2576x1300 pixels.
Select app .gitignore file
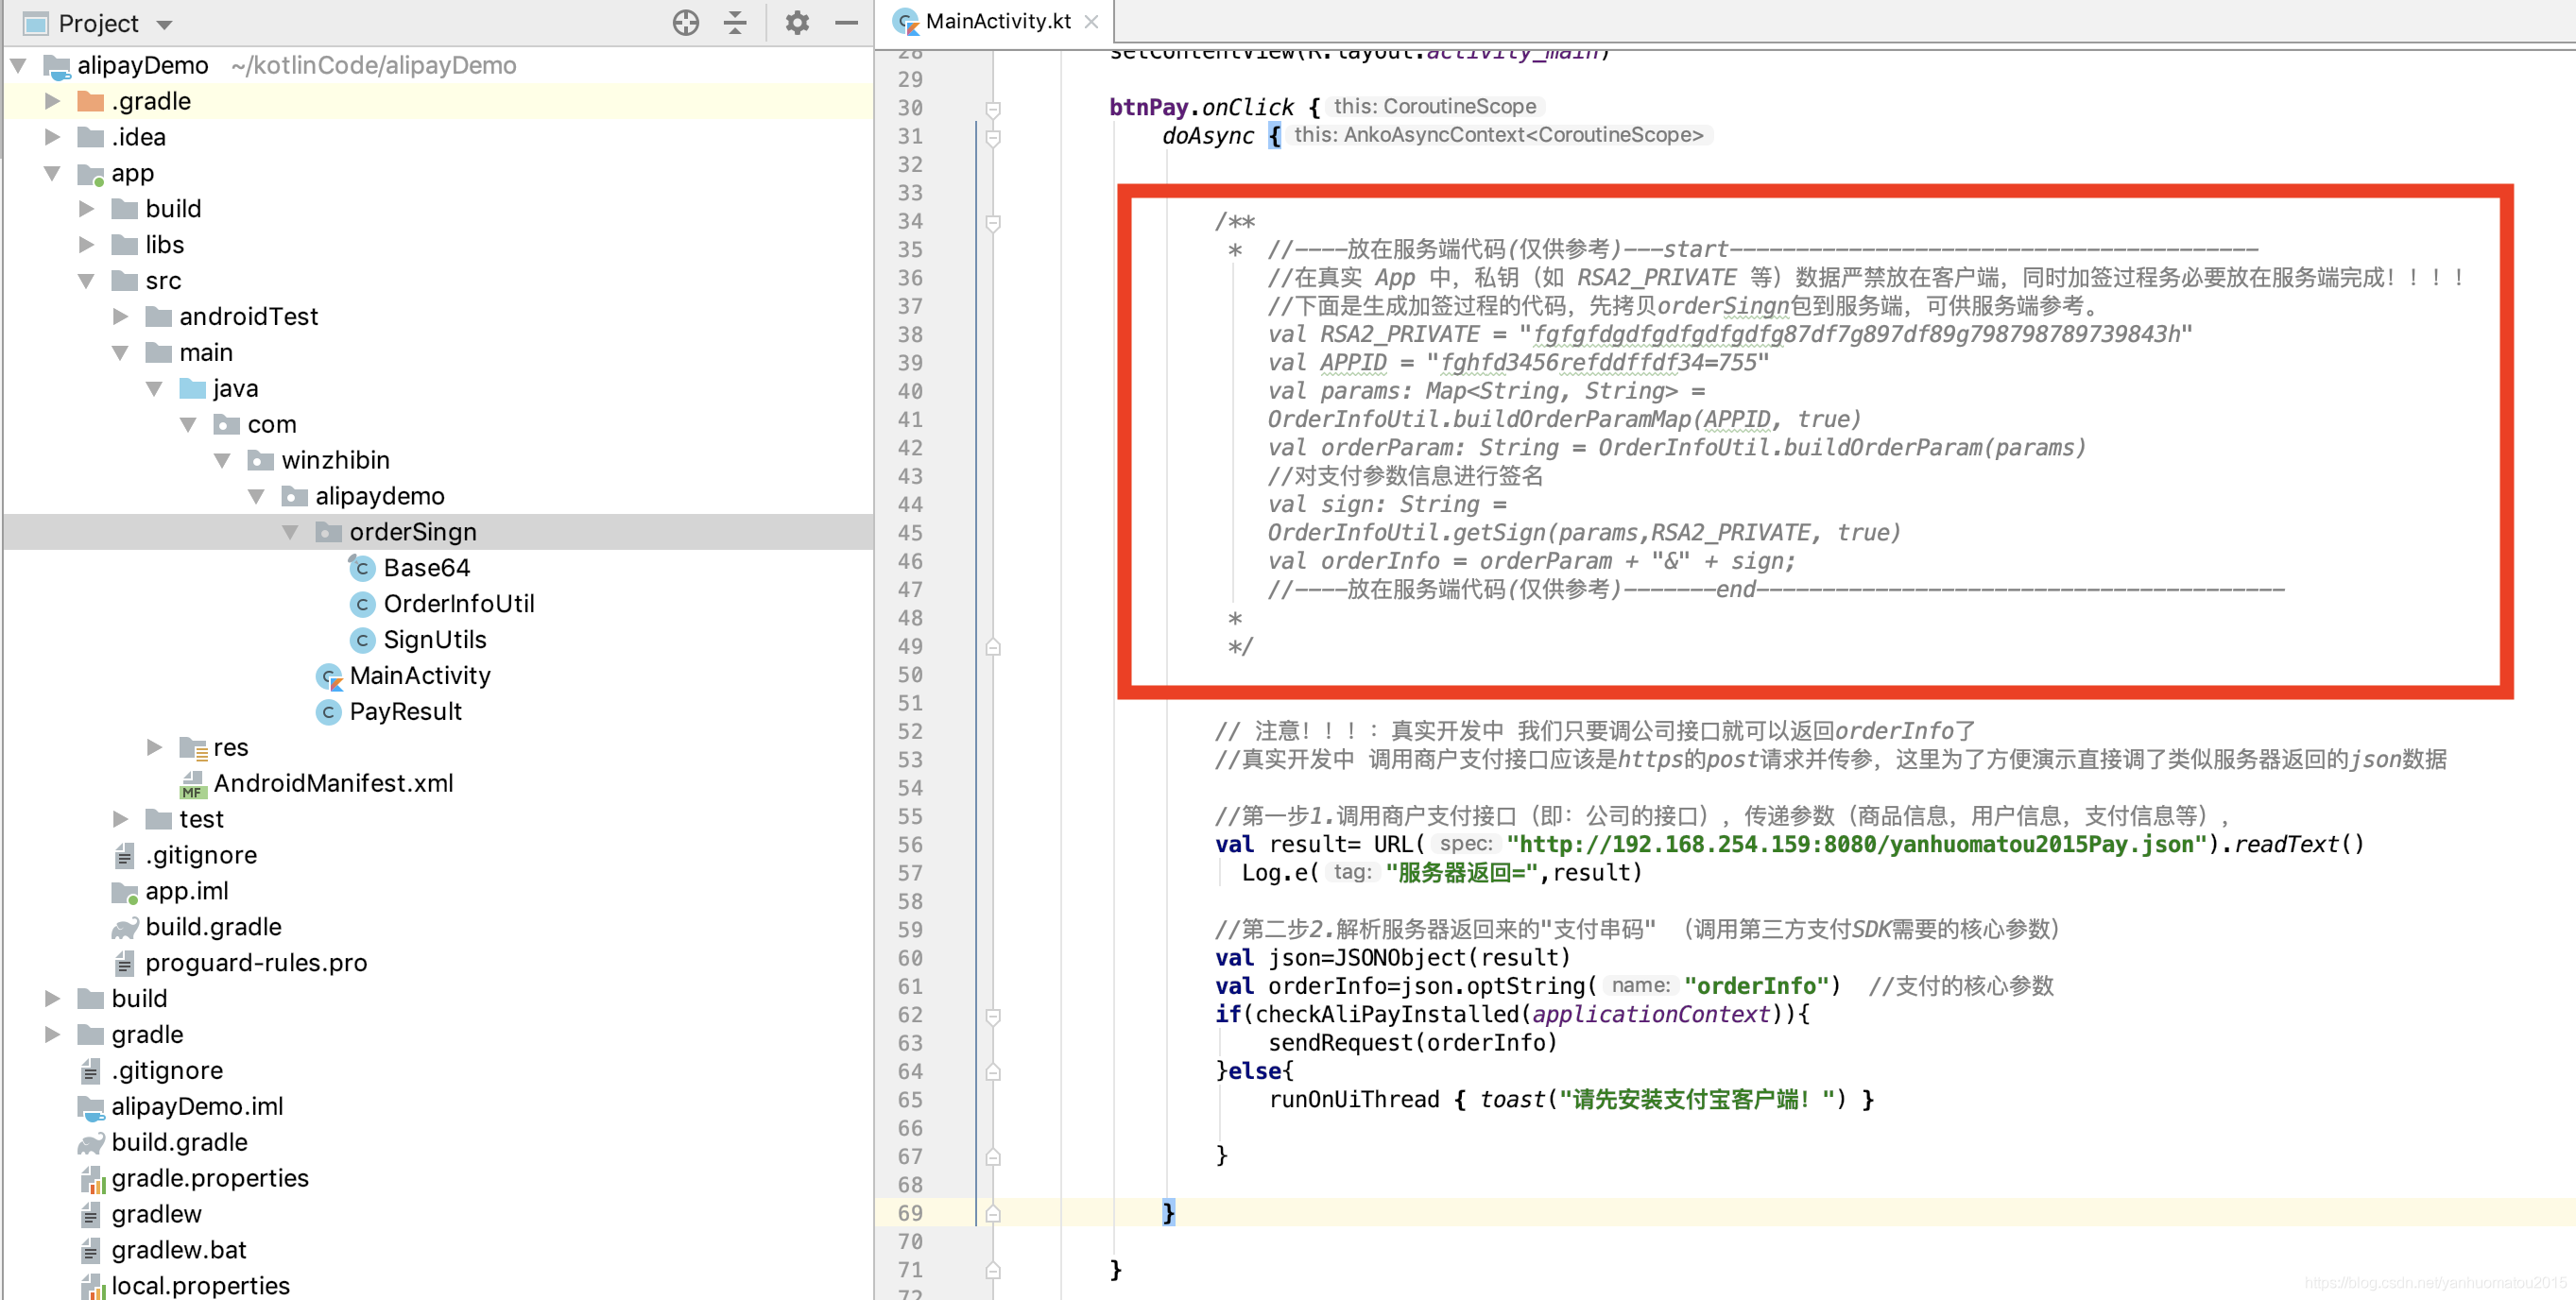tap(201, 856)
